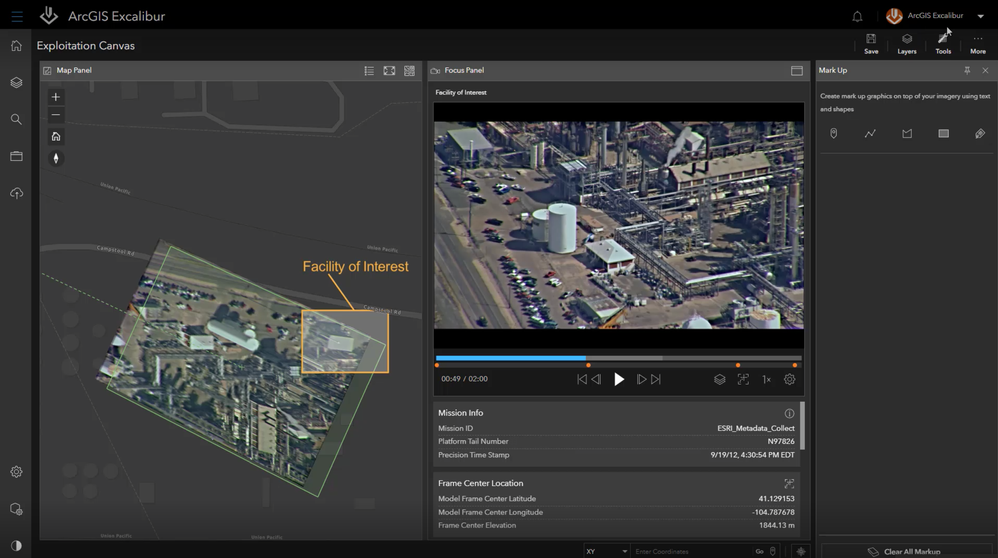Select the polyline markup tool

pyautogui.click(x=870, y=134)
